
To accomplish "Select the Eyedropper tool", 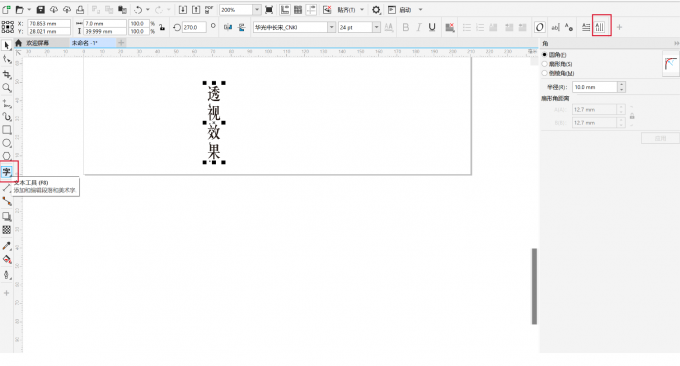I will (7, 246).
